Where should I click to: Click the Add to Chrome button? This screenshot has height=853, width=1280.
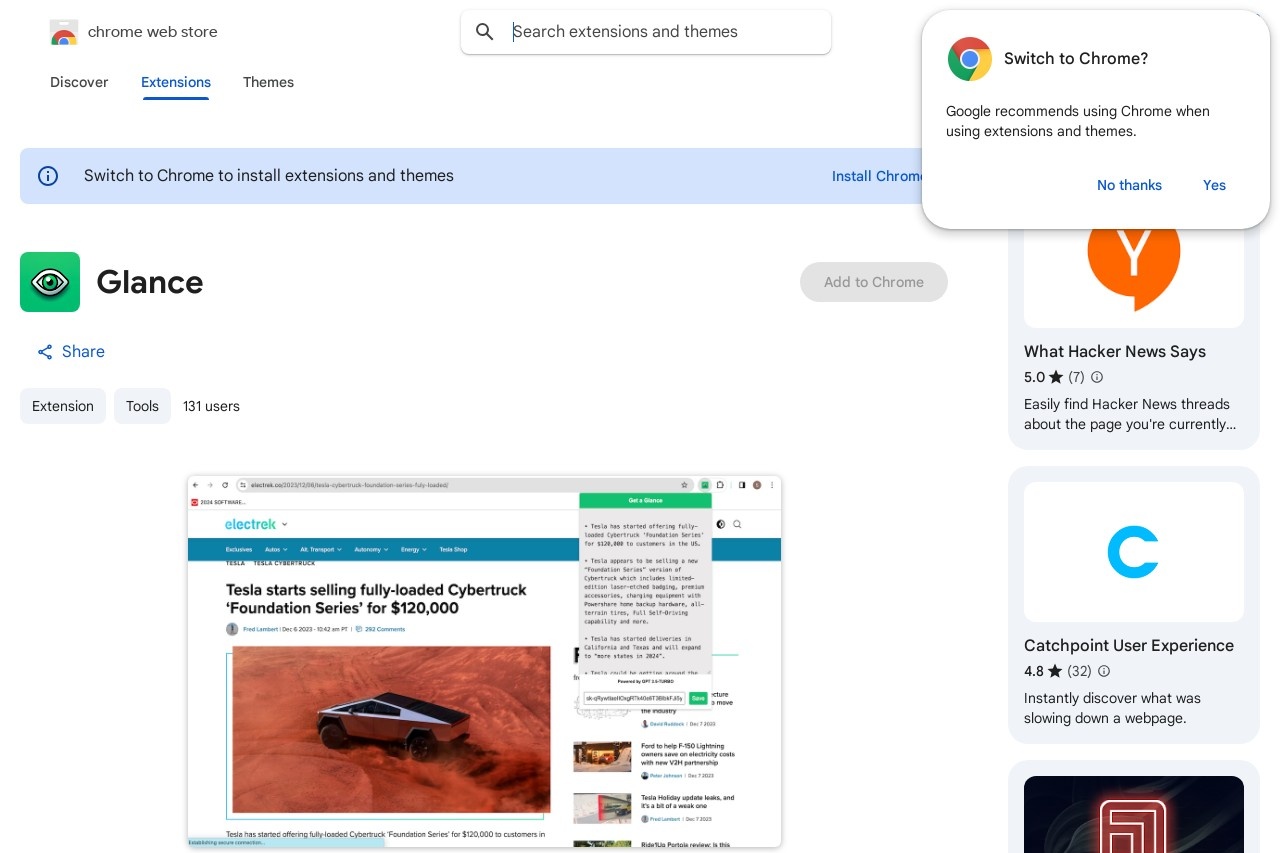pyautogui.click(x=874, y=282)
